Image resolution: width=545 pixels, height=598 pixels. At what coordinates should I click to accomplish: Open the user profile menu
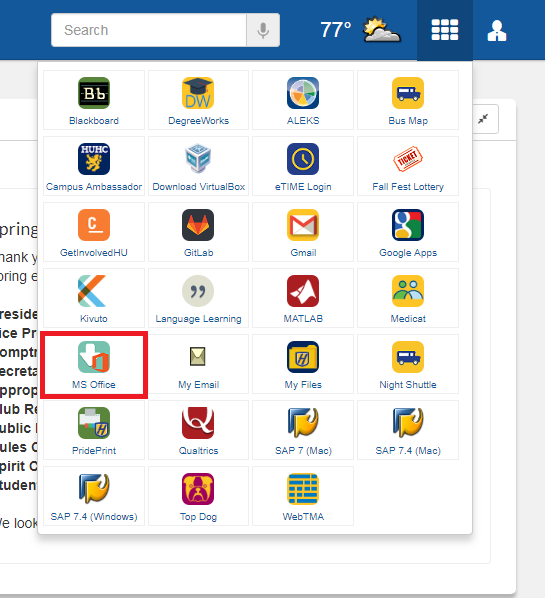[497, 31]
